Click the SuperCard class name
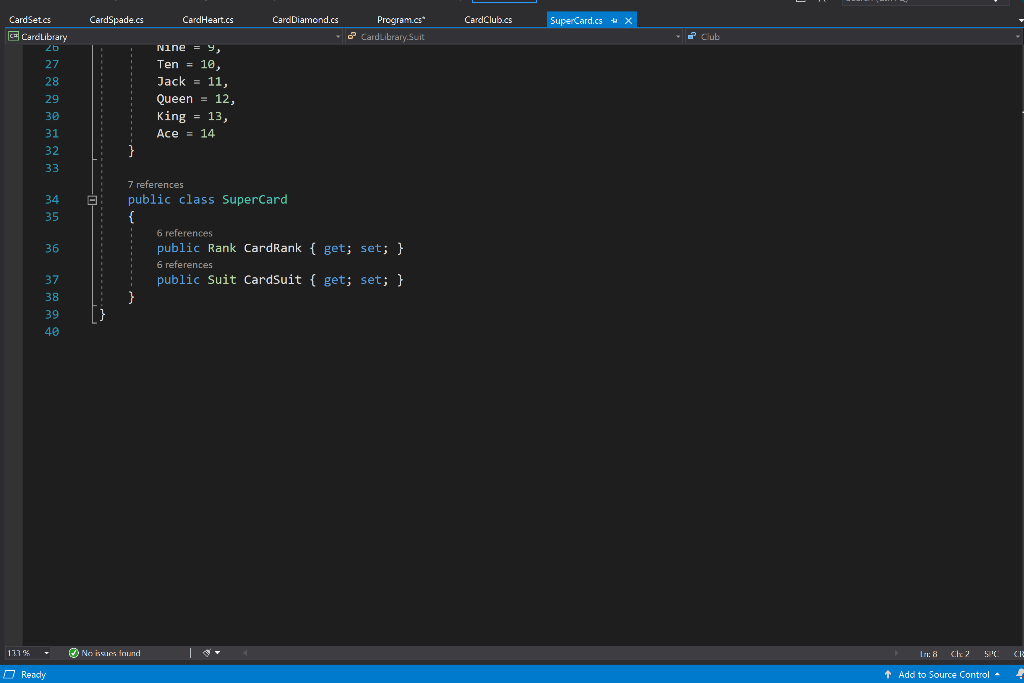This screenshot has height=683, width=1024. (255, 200)
